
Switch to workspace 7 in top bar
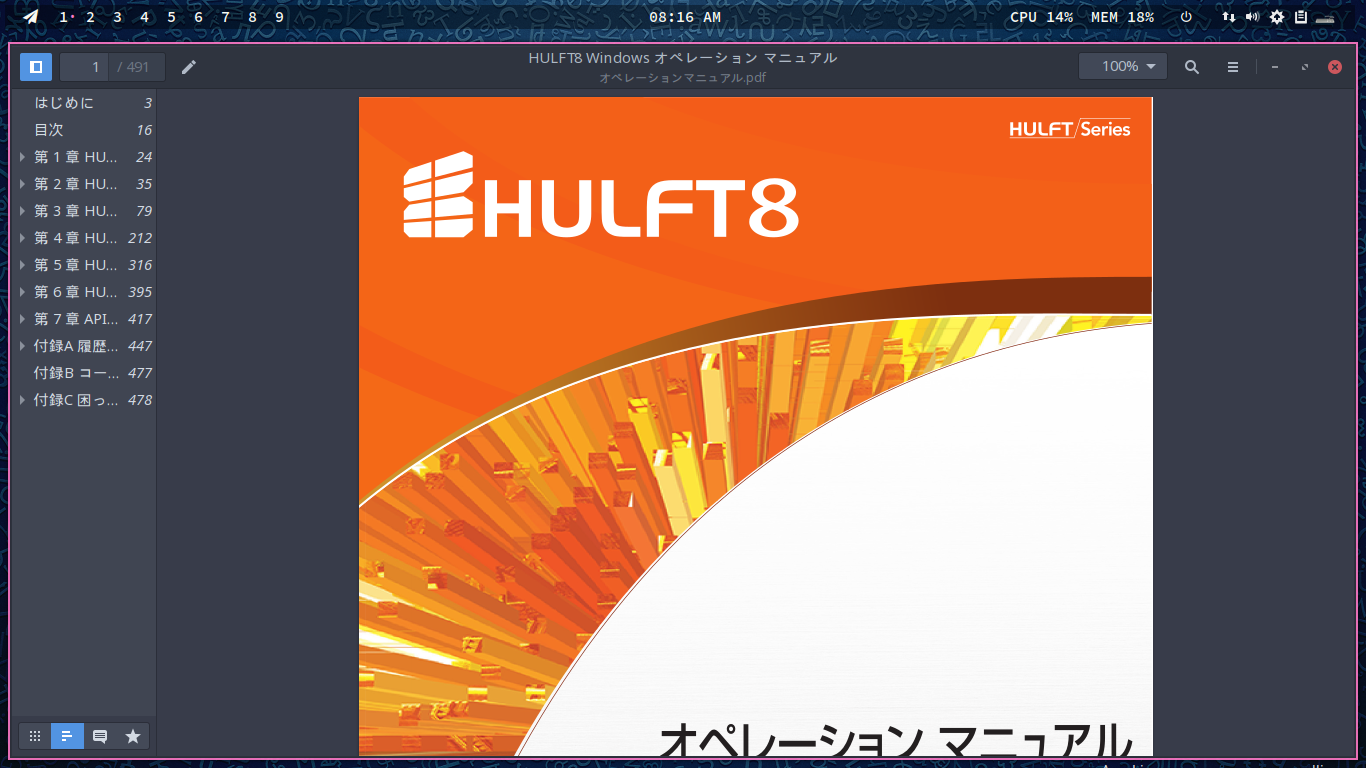(225, 17)
